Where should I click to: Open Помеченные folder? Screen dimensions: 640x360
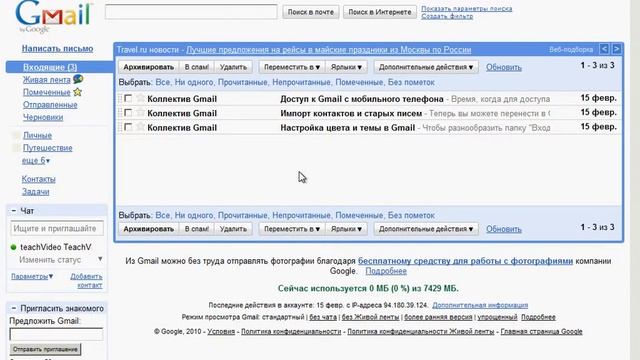click(x=47, y=92)
